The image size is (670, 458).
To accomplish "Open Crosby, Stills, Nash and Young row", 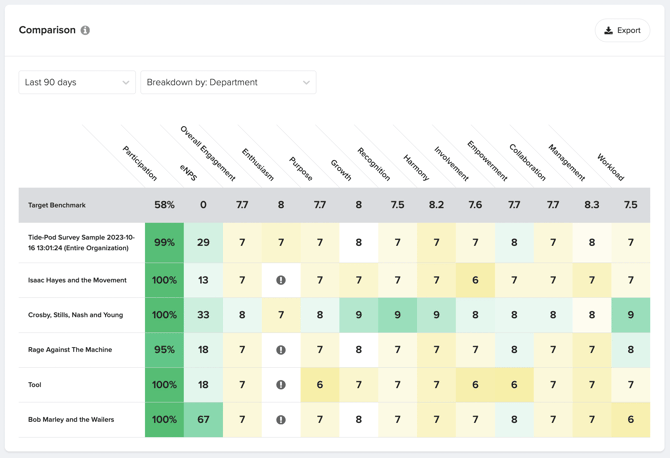I will pos(75,315).
